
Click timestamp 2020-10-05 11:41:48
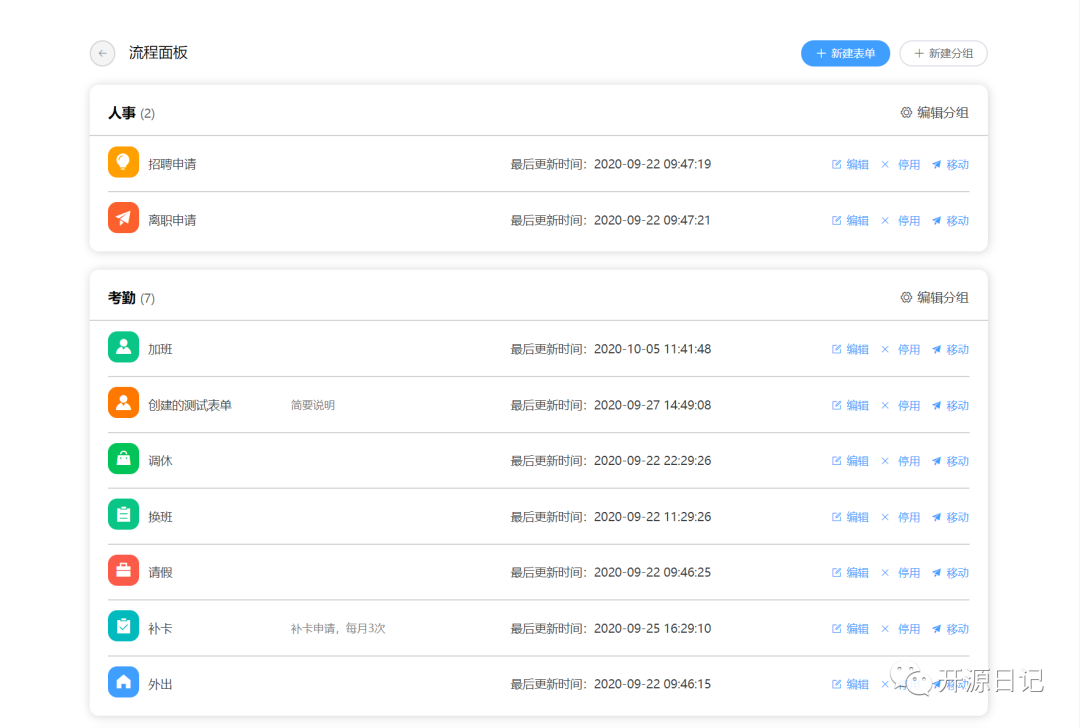(x=652, y=349)
